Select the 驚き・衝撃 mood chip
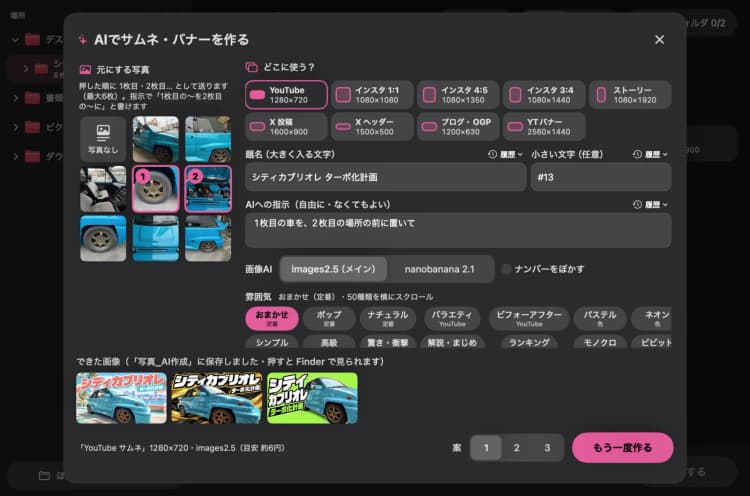Image resolution: width=750 pixels, height=496 pixels. [387, 342]
